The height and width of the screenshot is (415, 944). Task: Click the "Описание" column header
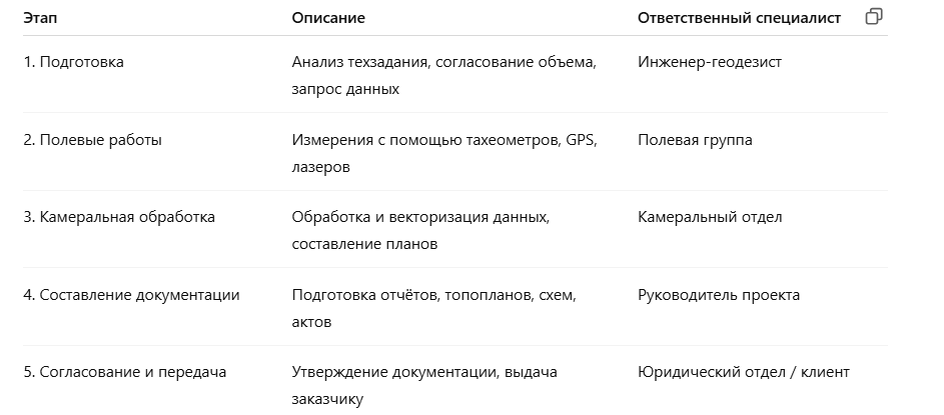[x=328, y=18]
